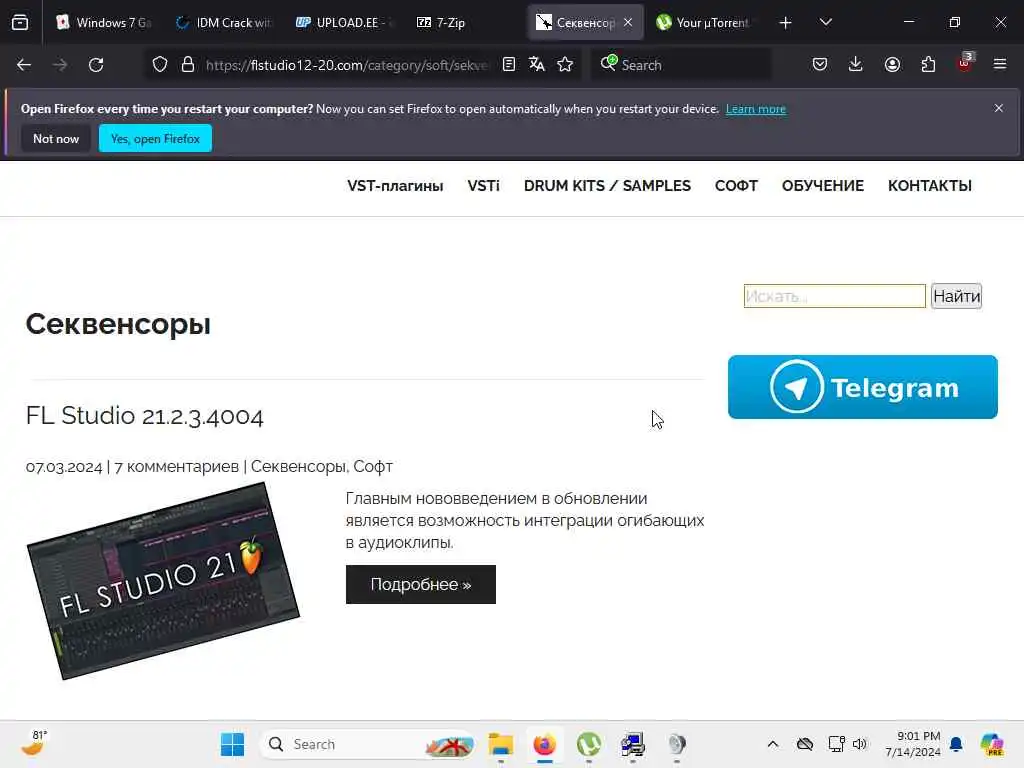Open Firefox application menu
Image resolution: width=1024 pixels, height=768 pixels.
coord(1000,65)
